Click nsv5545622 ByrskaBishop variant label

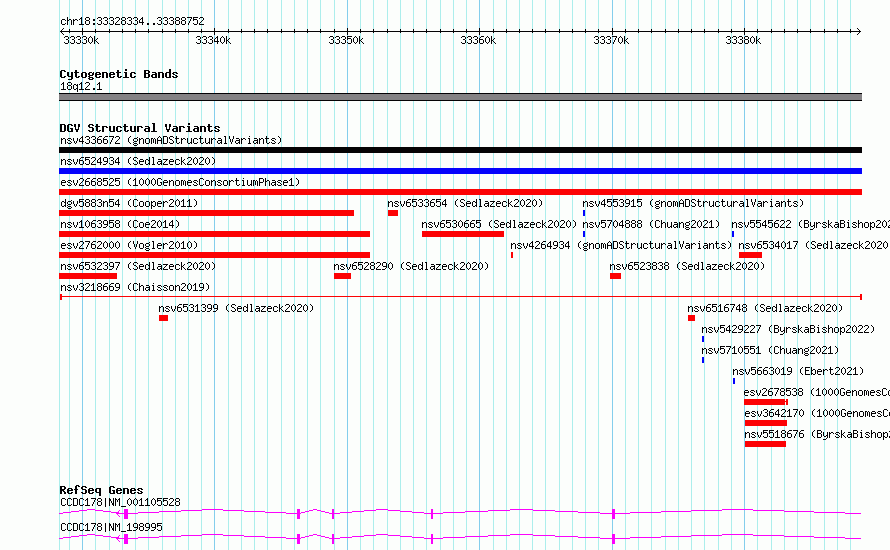[x=810, y=224]
